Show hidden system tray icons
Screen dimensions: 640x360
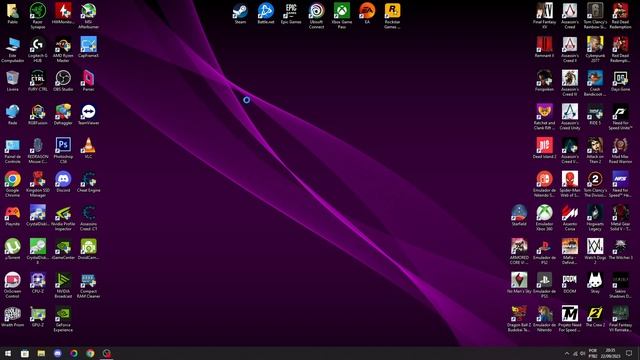567,353
